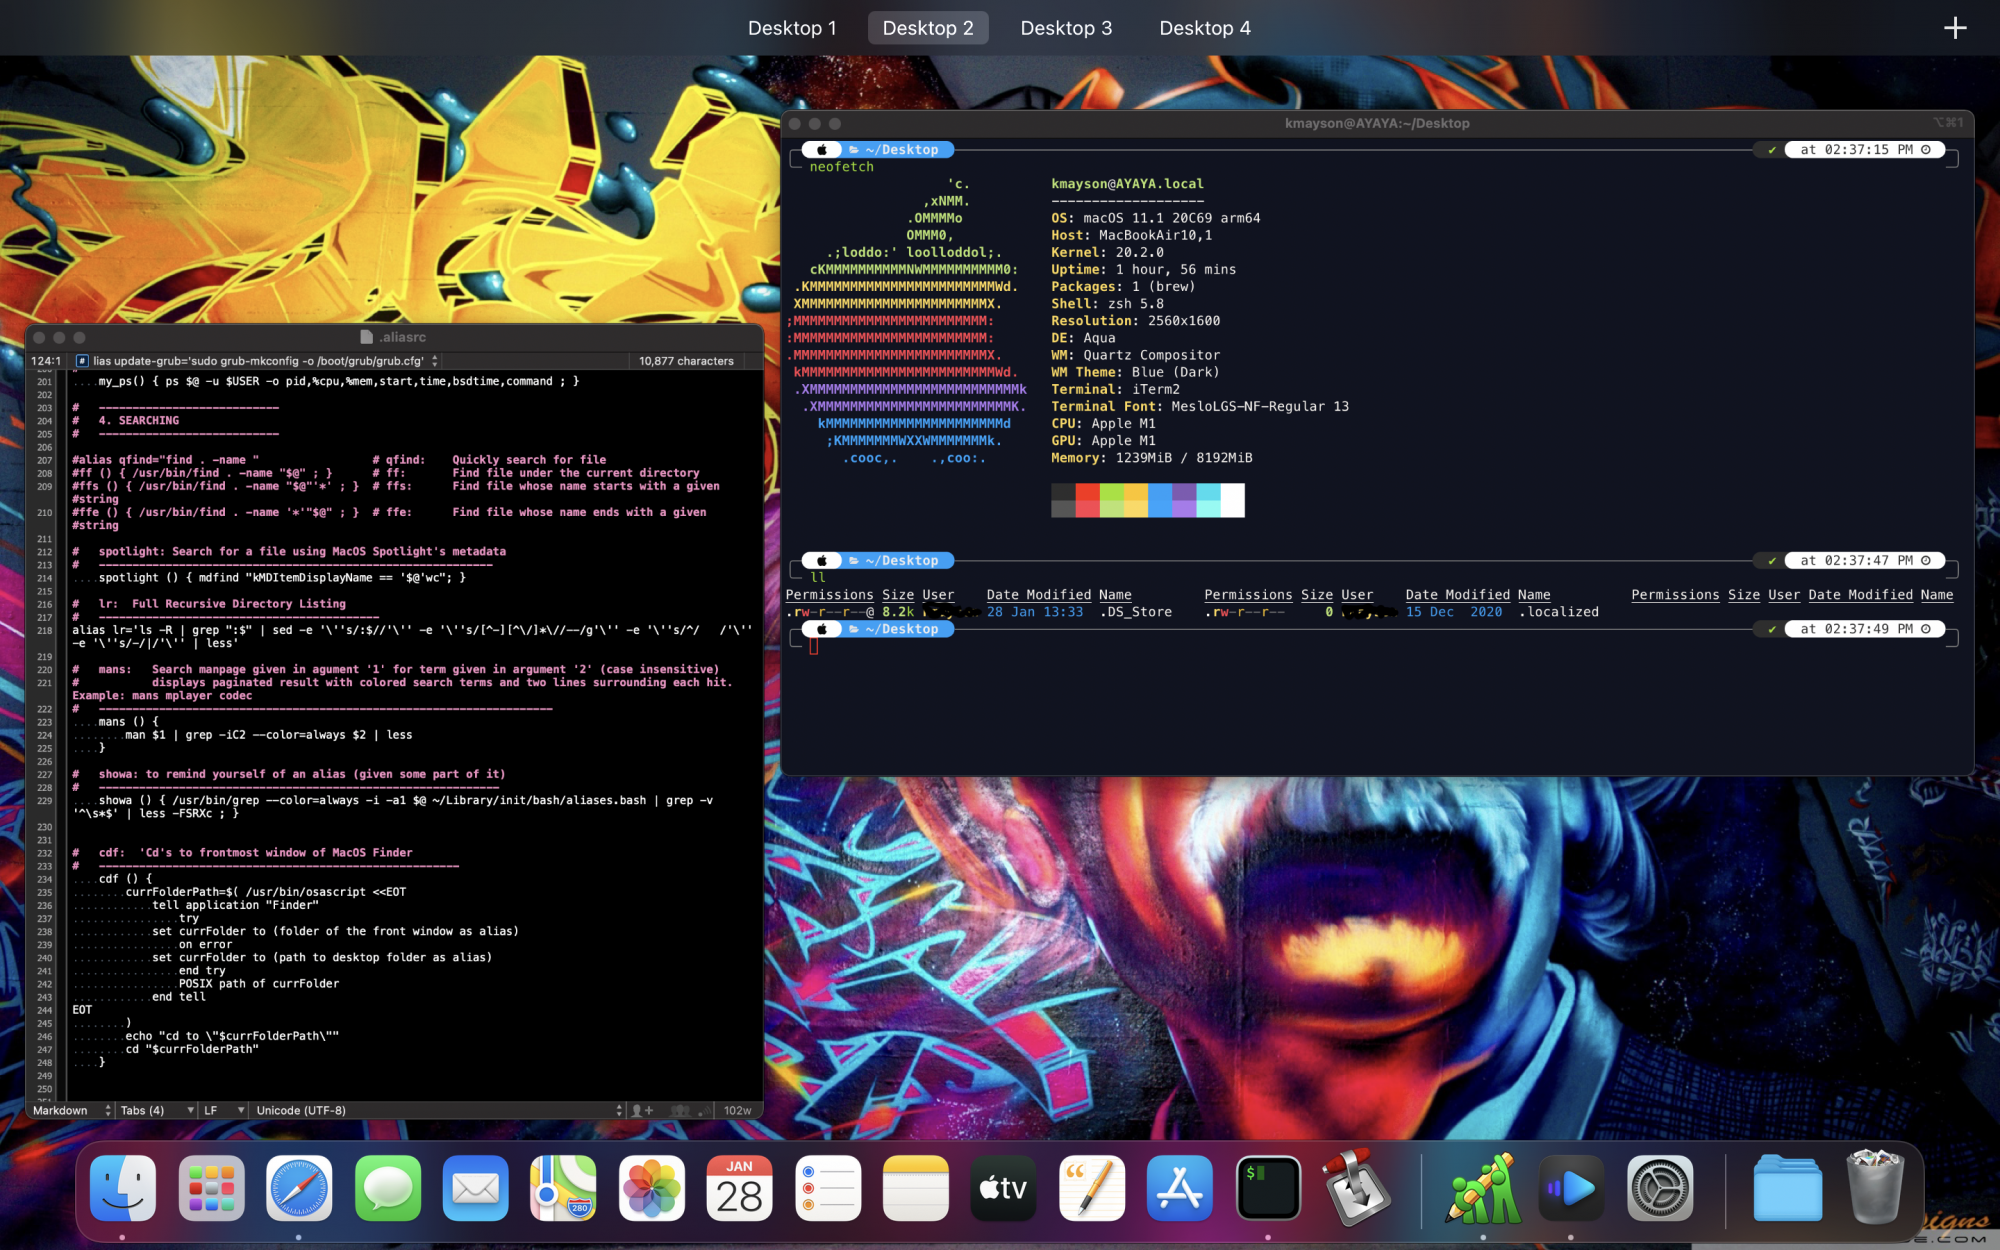Screen dimensions: 2000x1250
Task: Open the Markdown mode dropdown
Action: (x=70, y=1110)
